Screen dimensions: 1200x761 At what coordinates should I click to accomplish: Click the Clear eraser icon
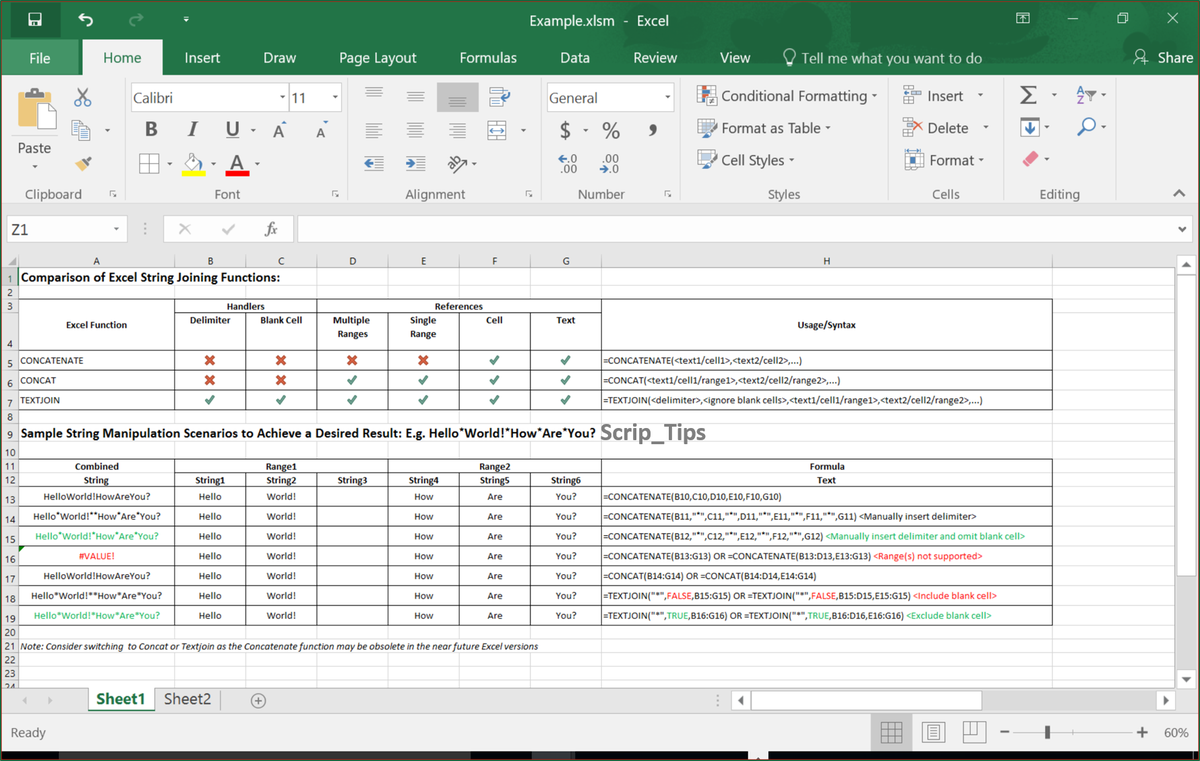(1030, 160)
